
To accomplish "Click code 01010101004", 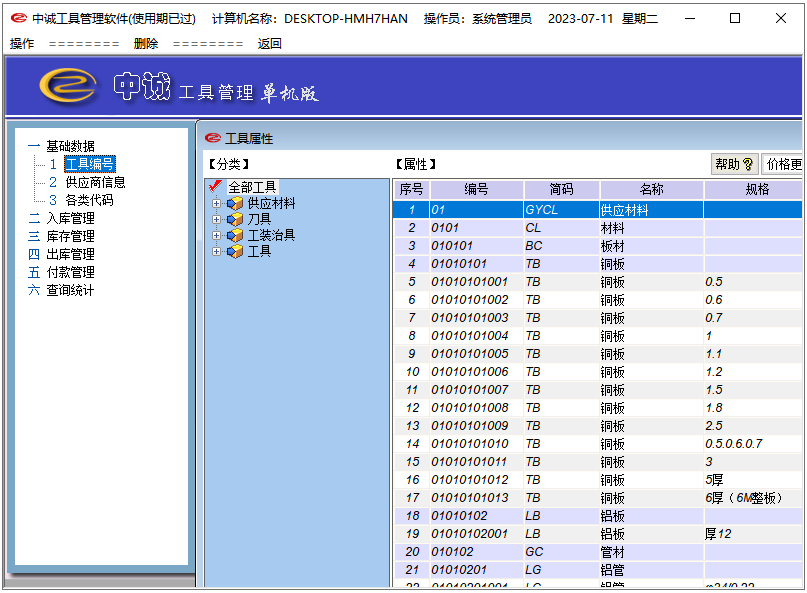I will [477, 336].
